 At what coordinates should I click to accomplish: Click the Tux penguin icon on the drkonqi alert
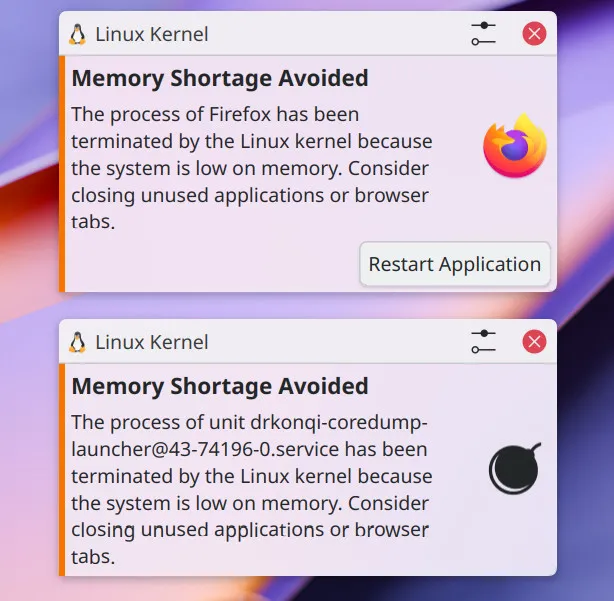(x=77, y=342)
